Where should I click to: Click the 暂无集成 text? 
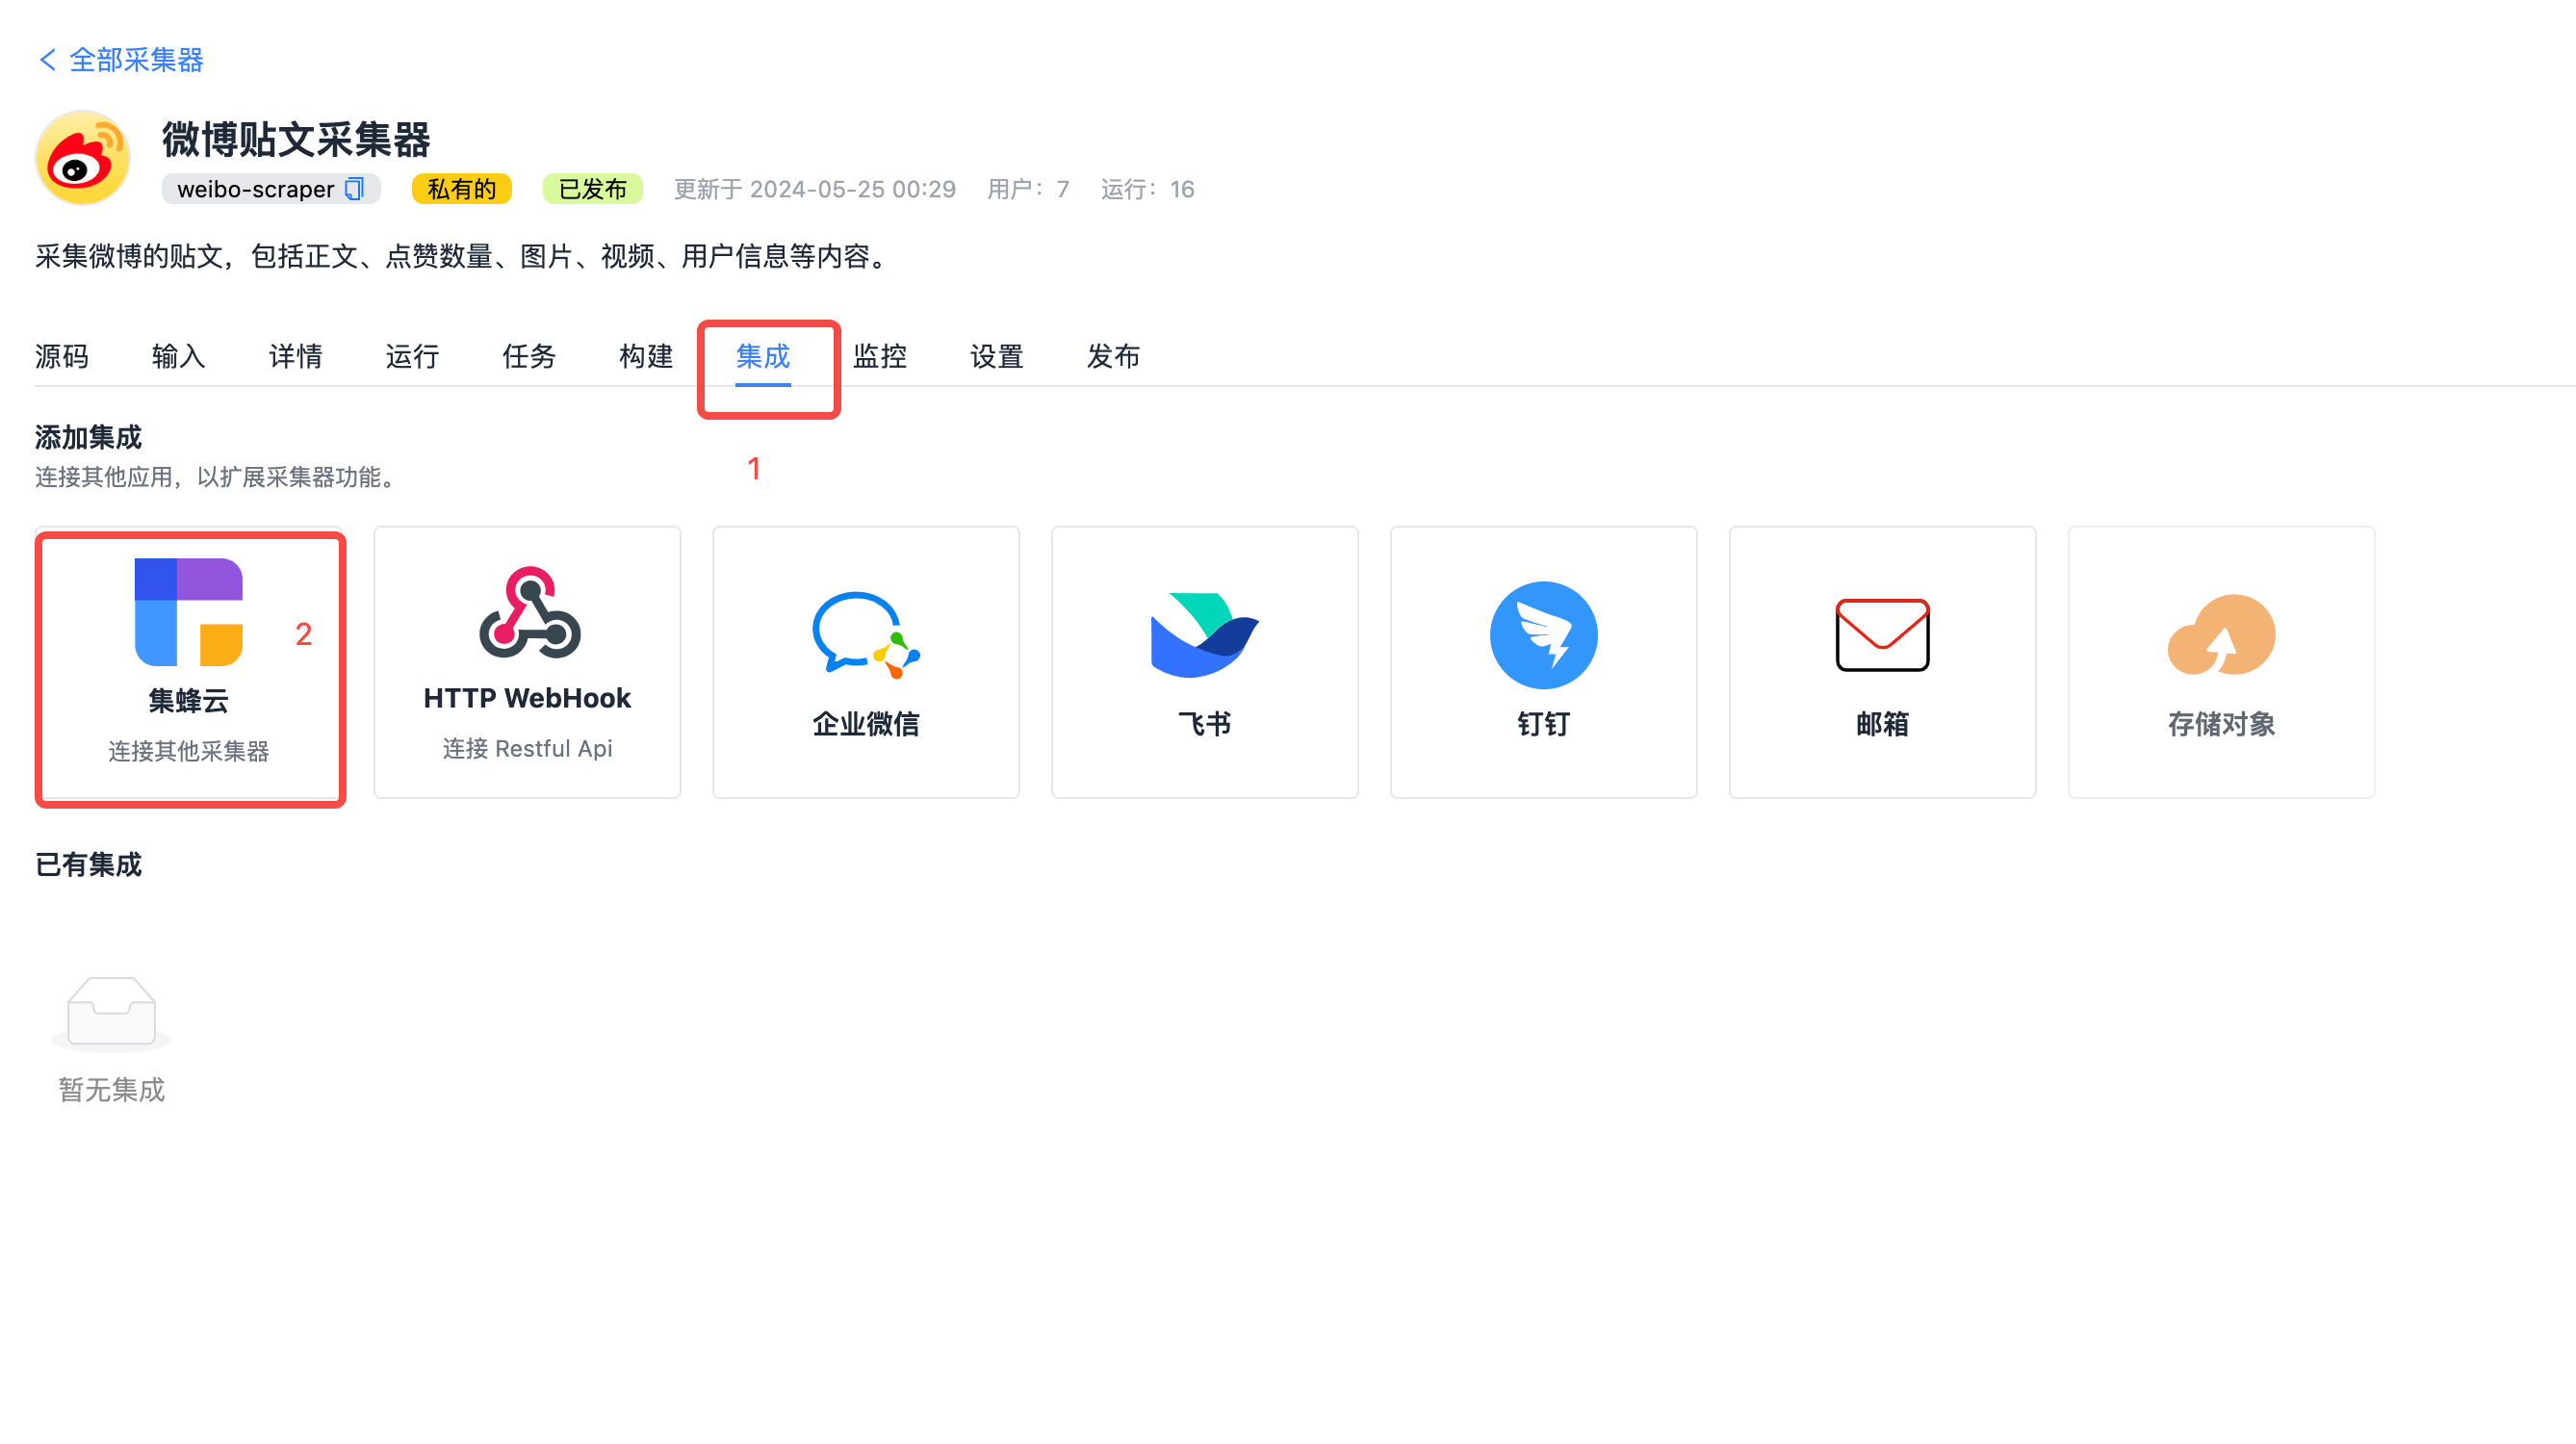[x=112, y=1090]
